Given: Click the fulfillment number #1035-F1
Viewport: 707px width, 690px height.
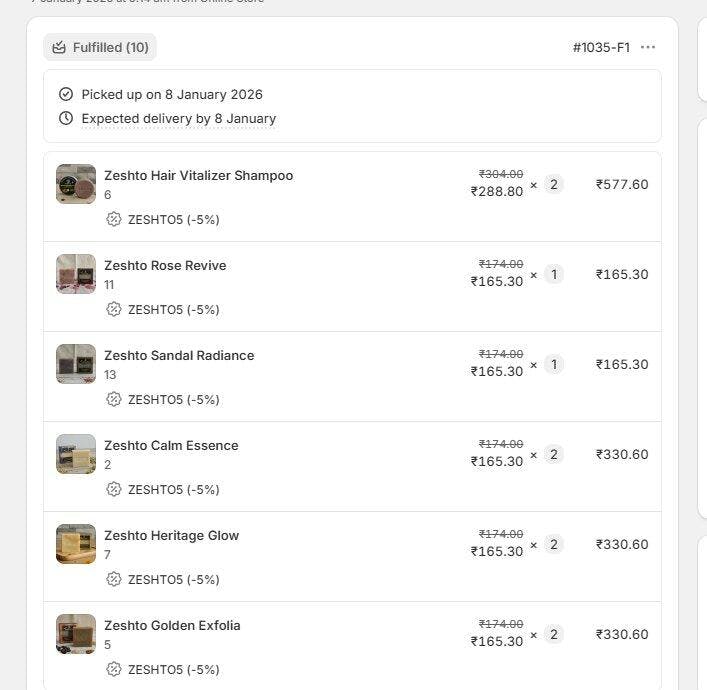Looking at the screenshot, I should pos(601,47).
